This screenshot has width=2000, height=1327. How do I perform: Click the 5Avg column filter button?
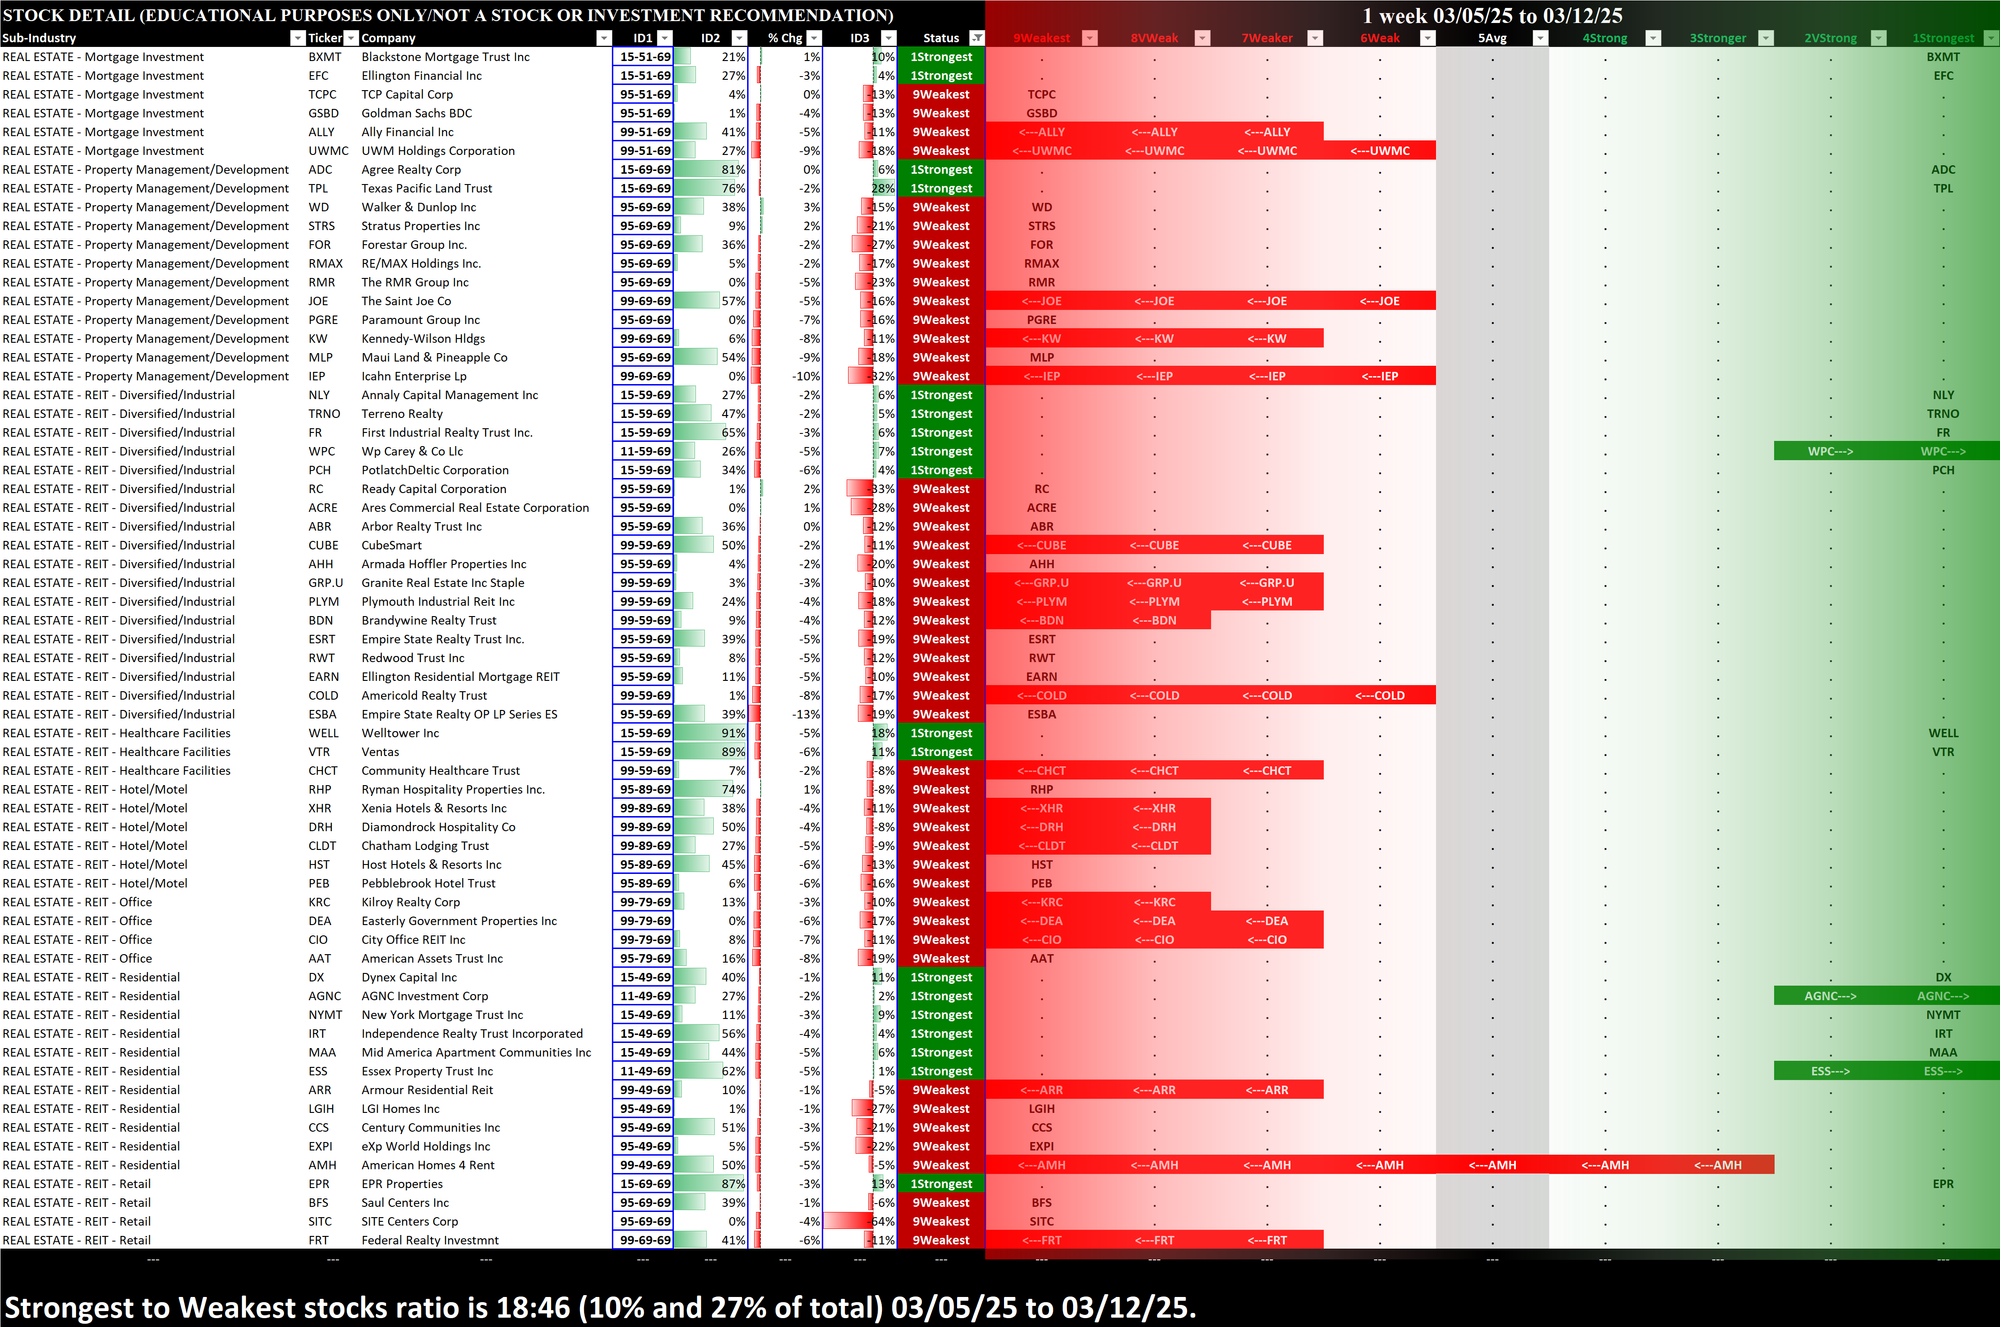click(1540, 38)
